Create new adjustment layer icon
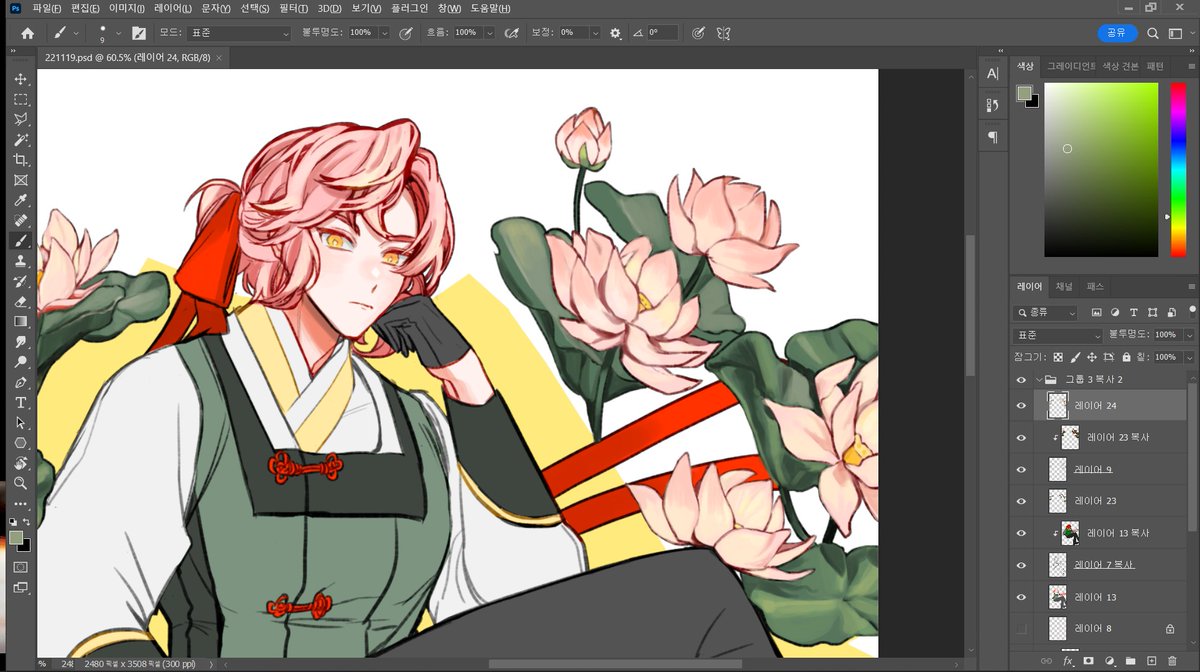1200x672 pixels. pyautogui.click(x=1109, y=661)
